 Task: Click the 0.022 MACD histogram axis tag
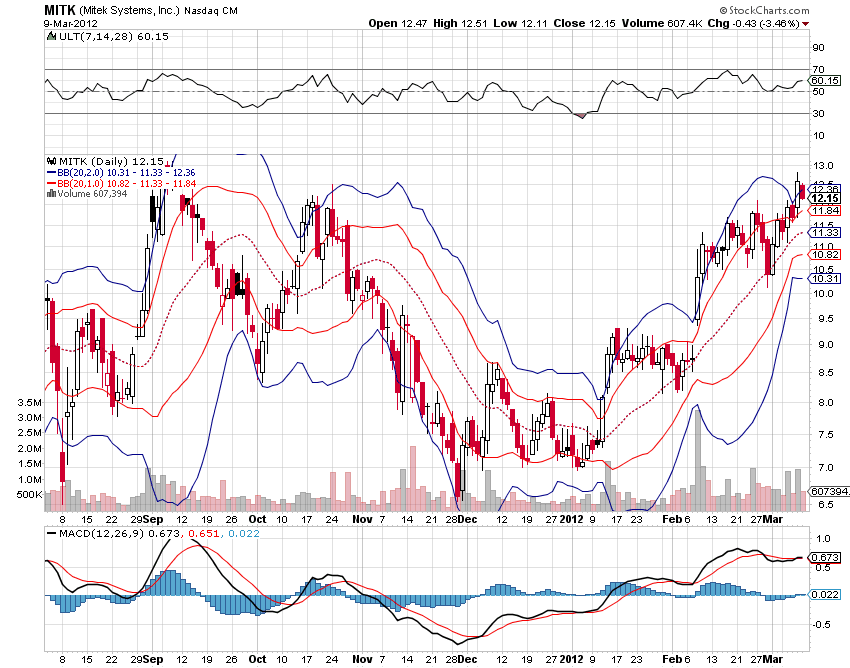(x=825, y=595)
